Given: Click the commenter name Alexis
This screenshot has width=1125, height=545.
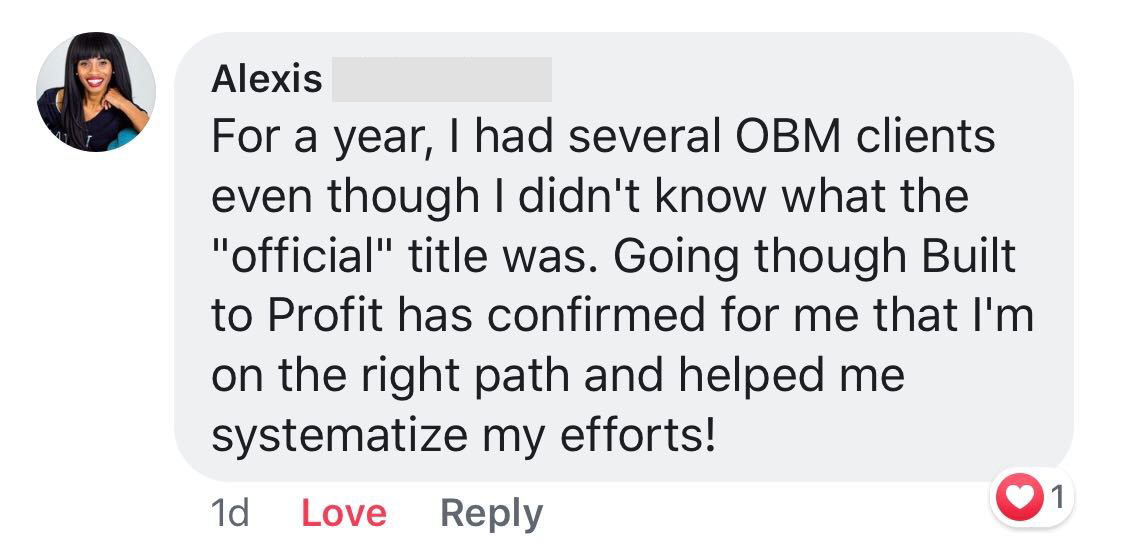Looking at the screenshot, I should [x=266, y=80].
